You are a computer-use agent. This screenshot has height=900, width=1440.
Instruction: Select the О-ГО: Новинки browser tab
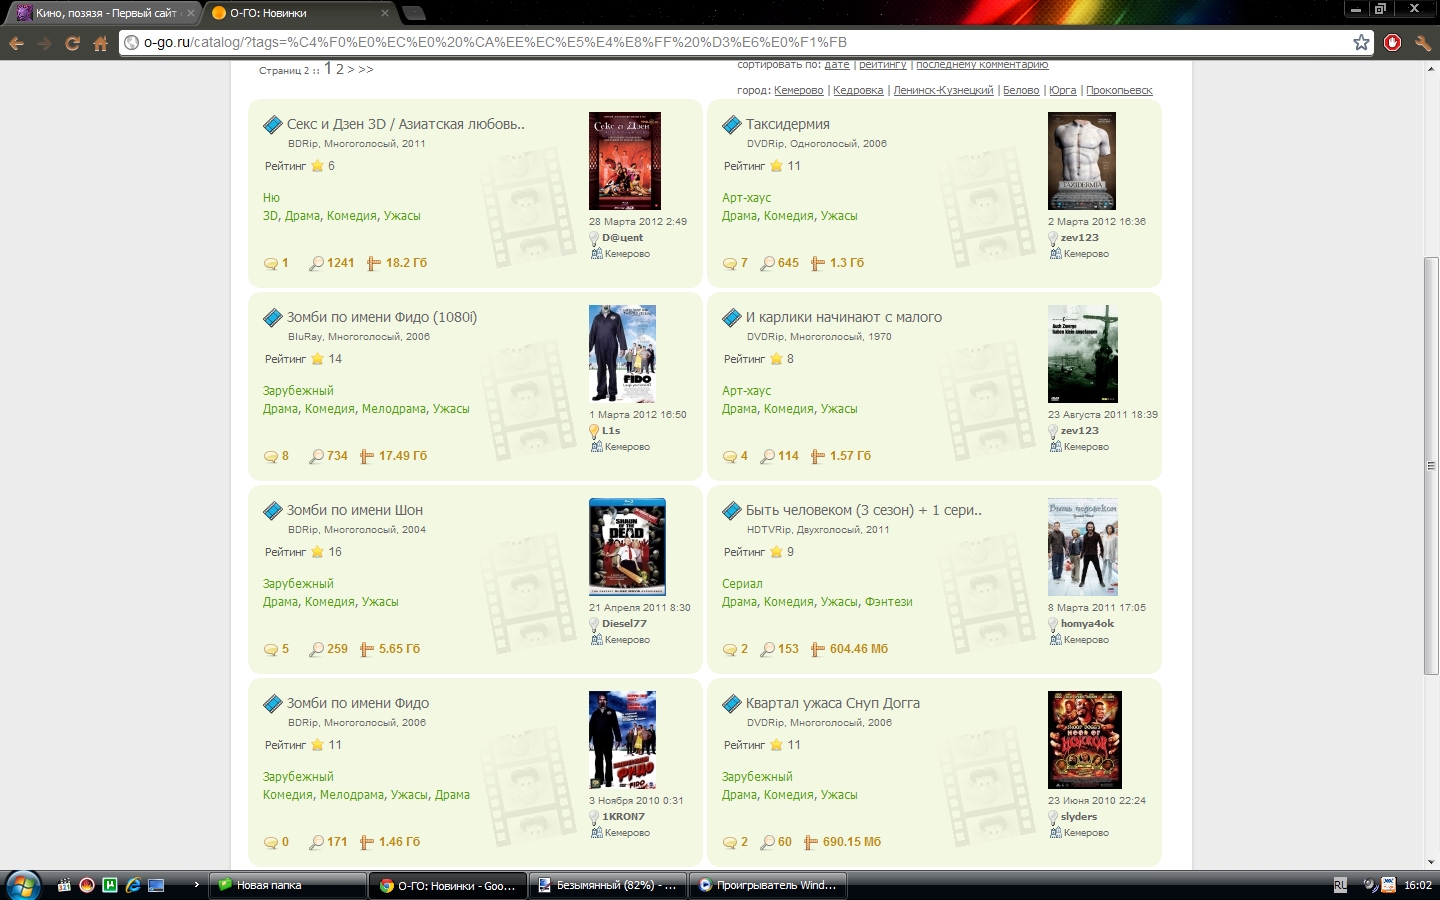pos(301,13)
